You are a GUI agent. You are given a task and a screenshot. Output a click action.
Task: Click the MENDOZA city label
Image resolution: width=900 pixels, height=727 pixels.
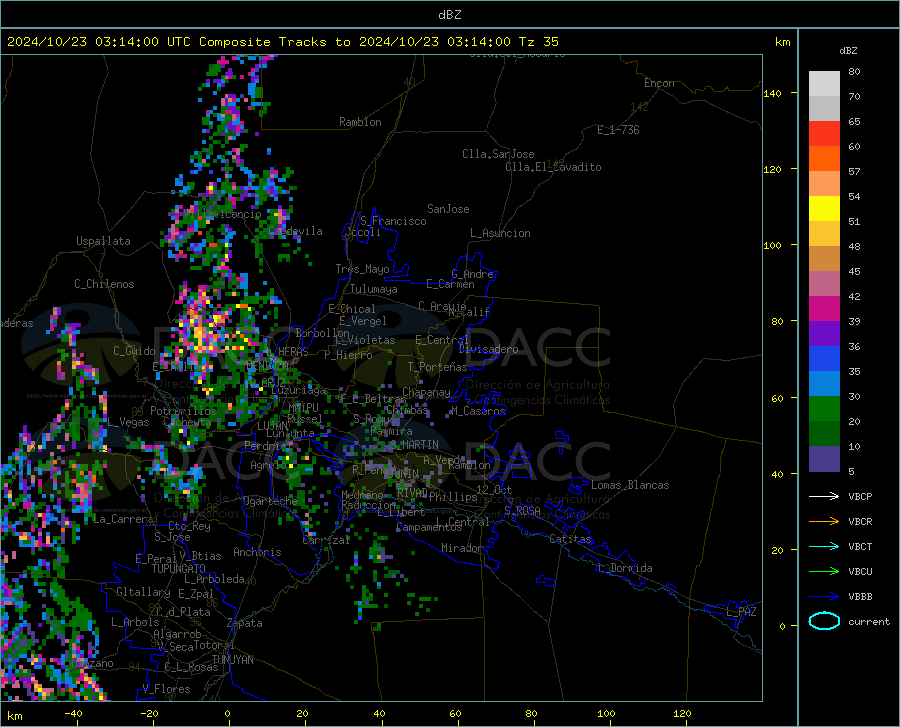[267, 365]
